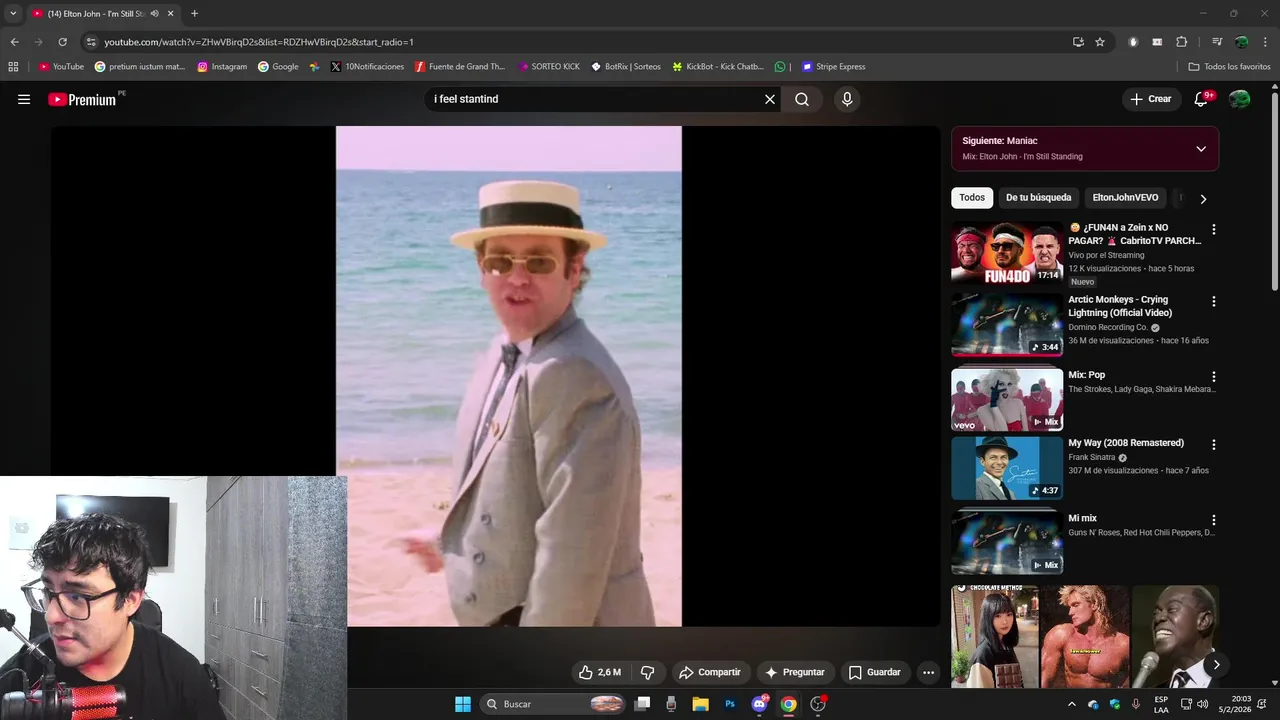1280x720 pixels.
Task: Open YouTube notifications bell
Action: point(1202,99)
